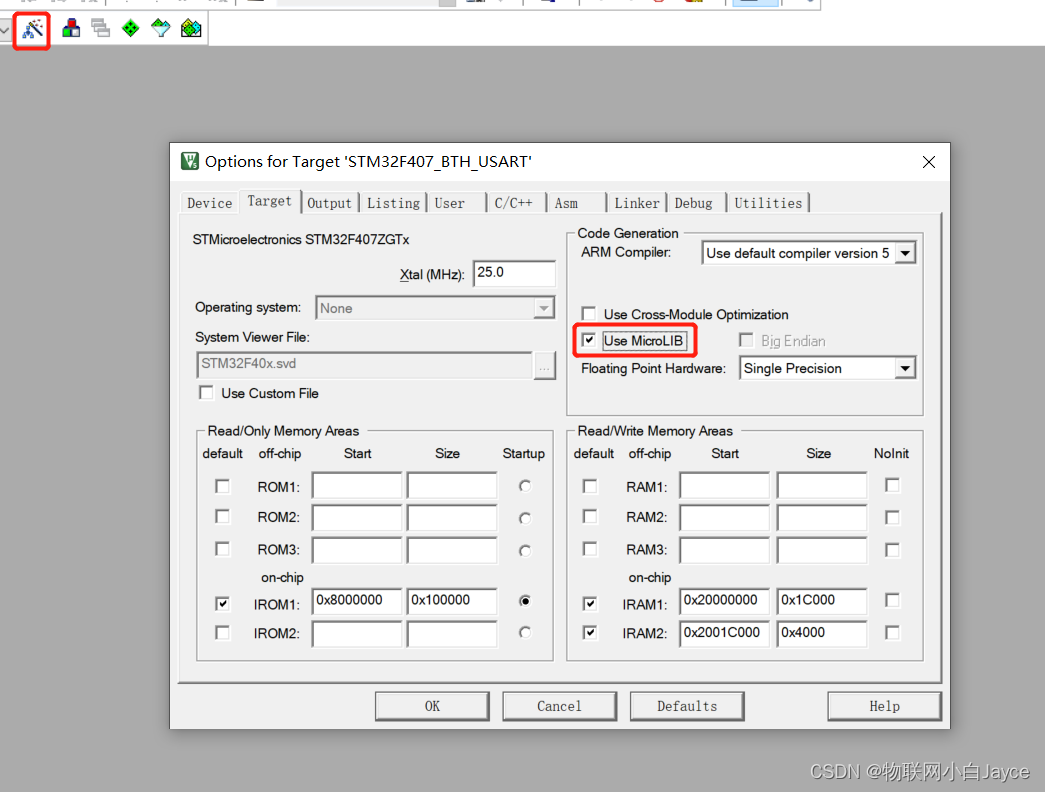Open the Select Software Packs icon
This screenshot has width=1045, height=792.
161,28
